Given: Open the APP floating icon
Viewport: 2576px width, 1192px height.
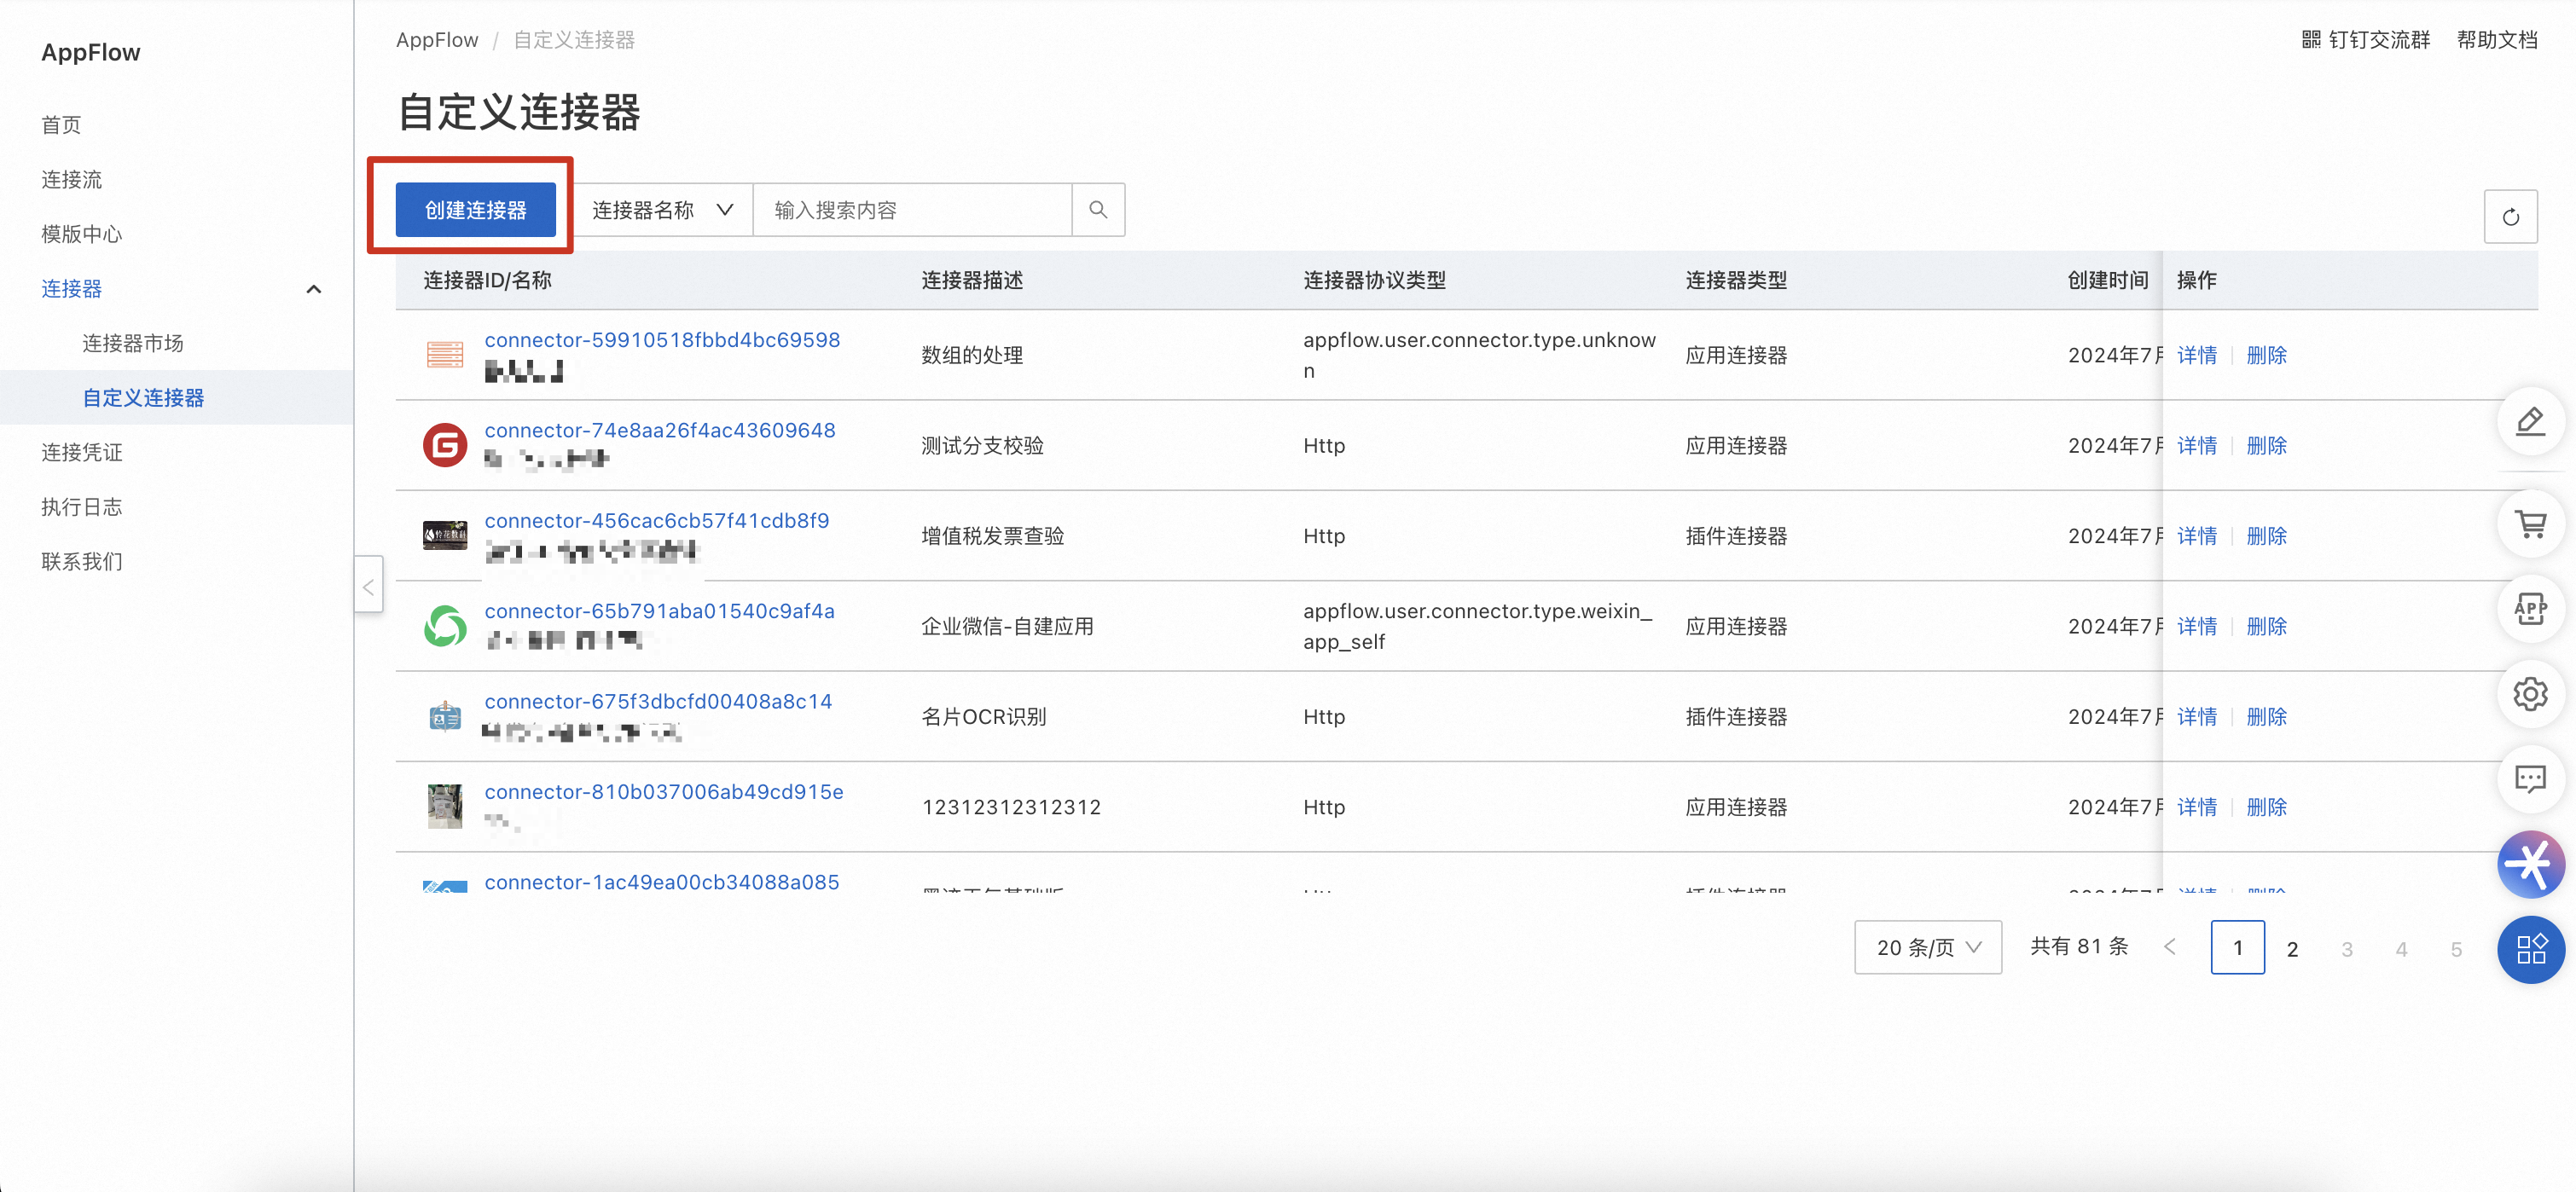Looking at the screenshot, I should (x=2530, y=608).
